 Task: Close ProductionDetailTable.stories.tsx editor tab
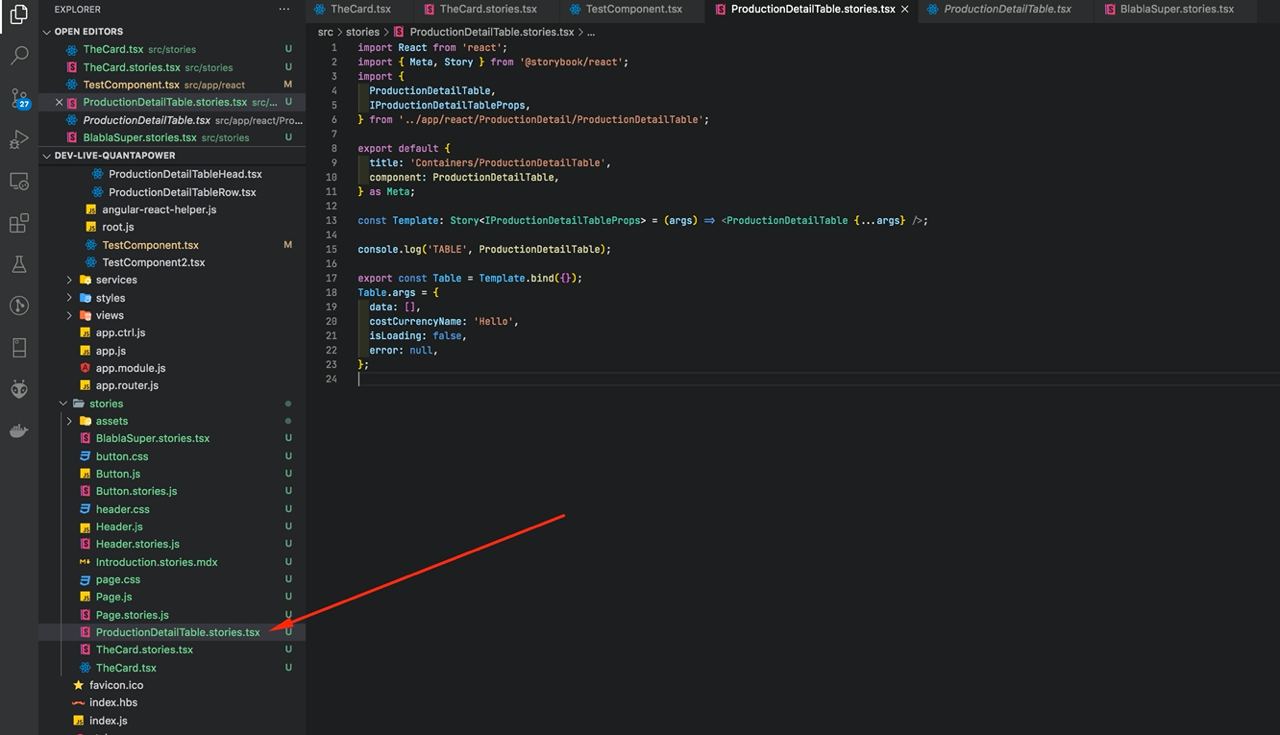pos(905,9)
